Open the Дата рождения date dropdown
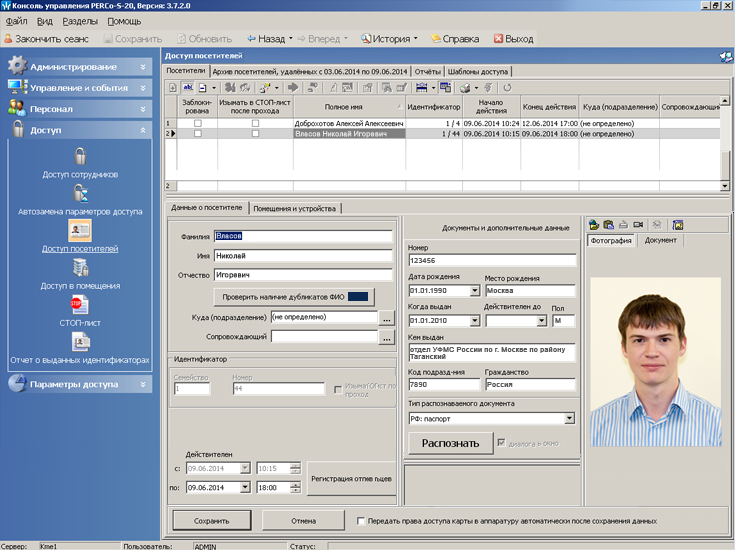The width and height of the screenshot is (735, 550). pos(474,291)
